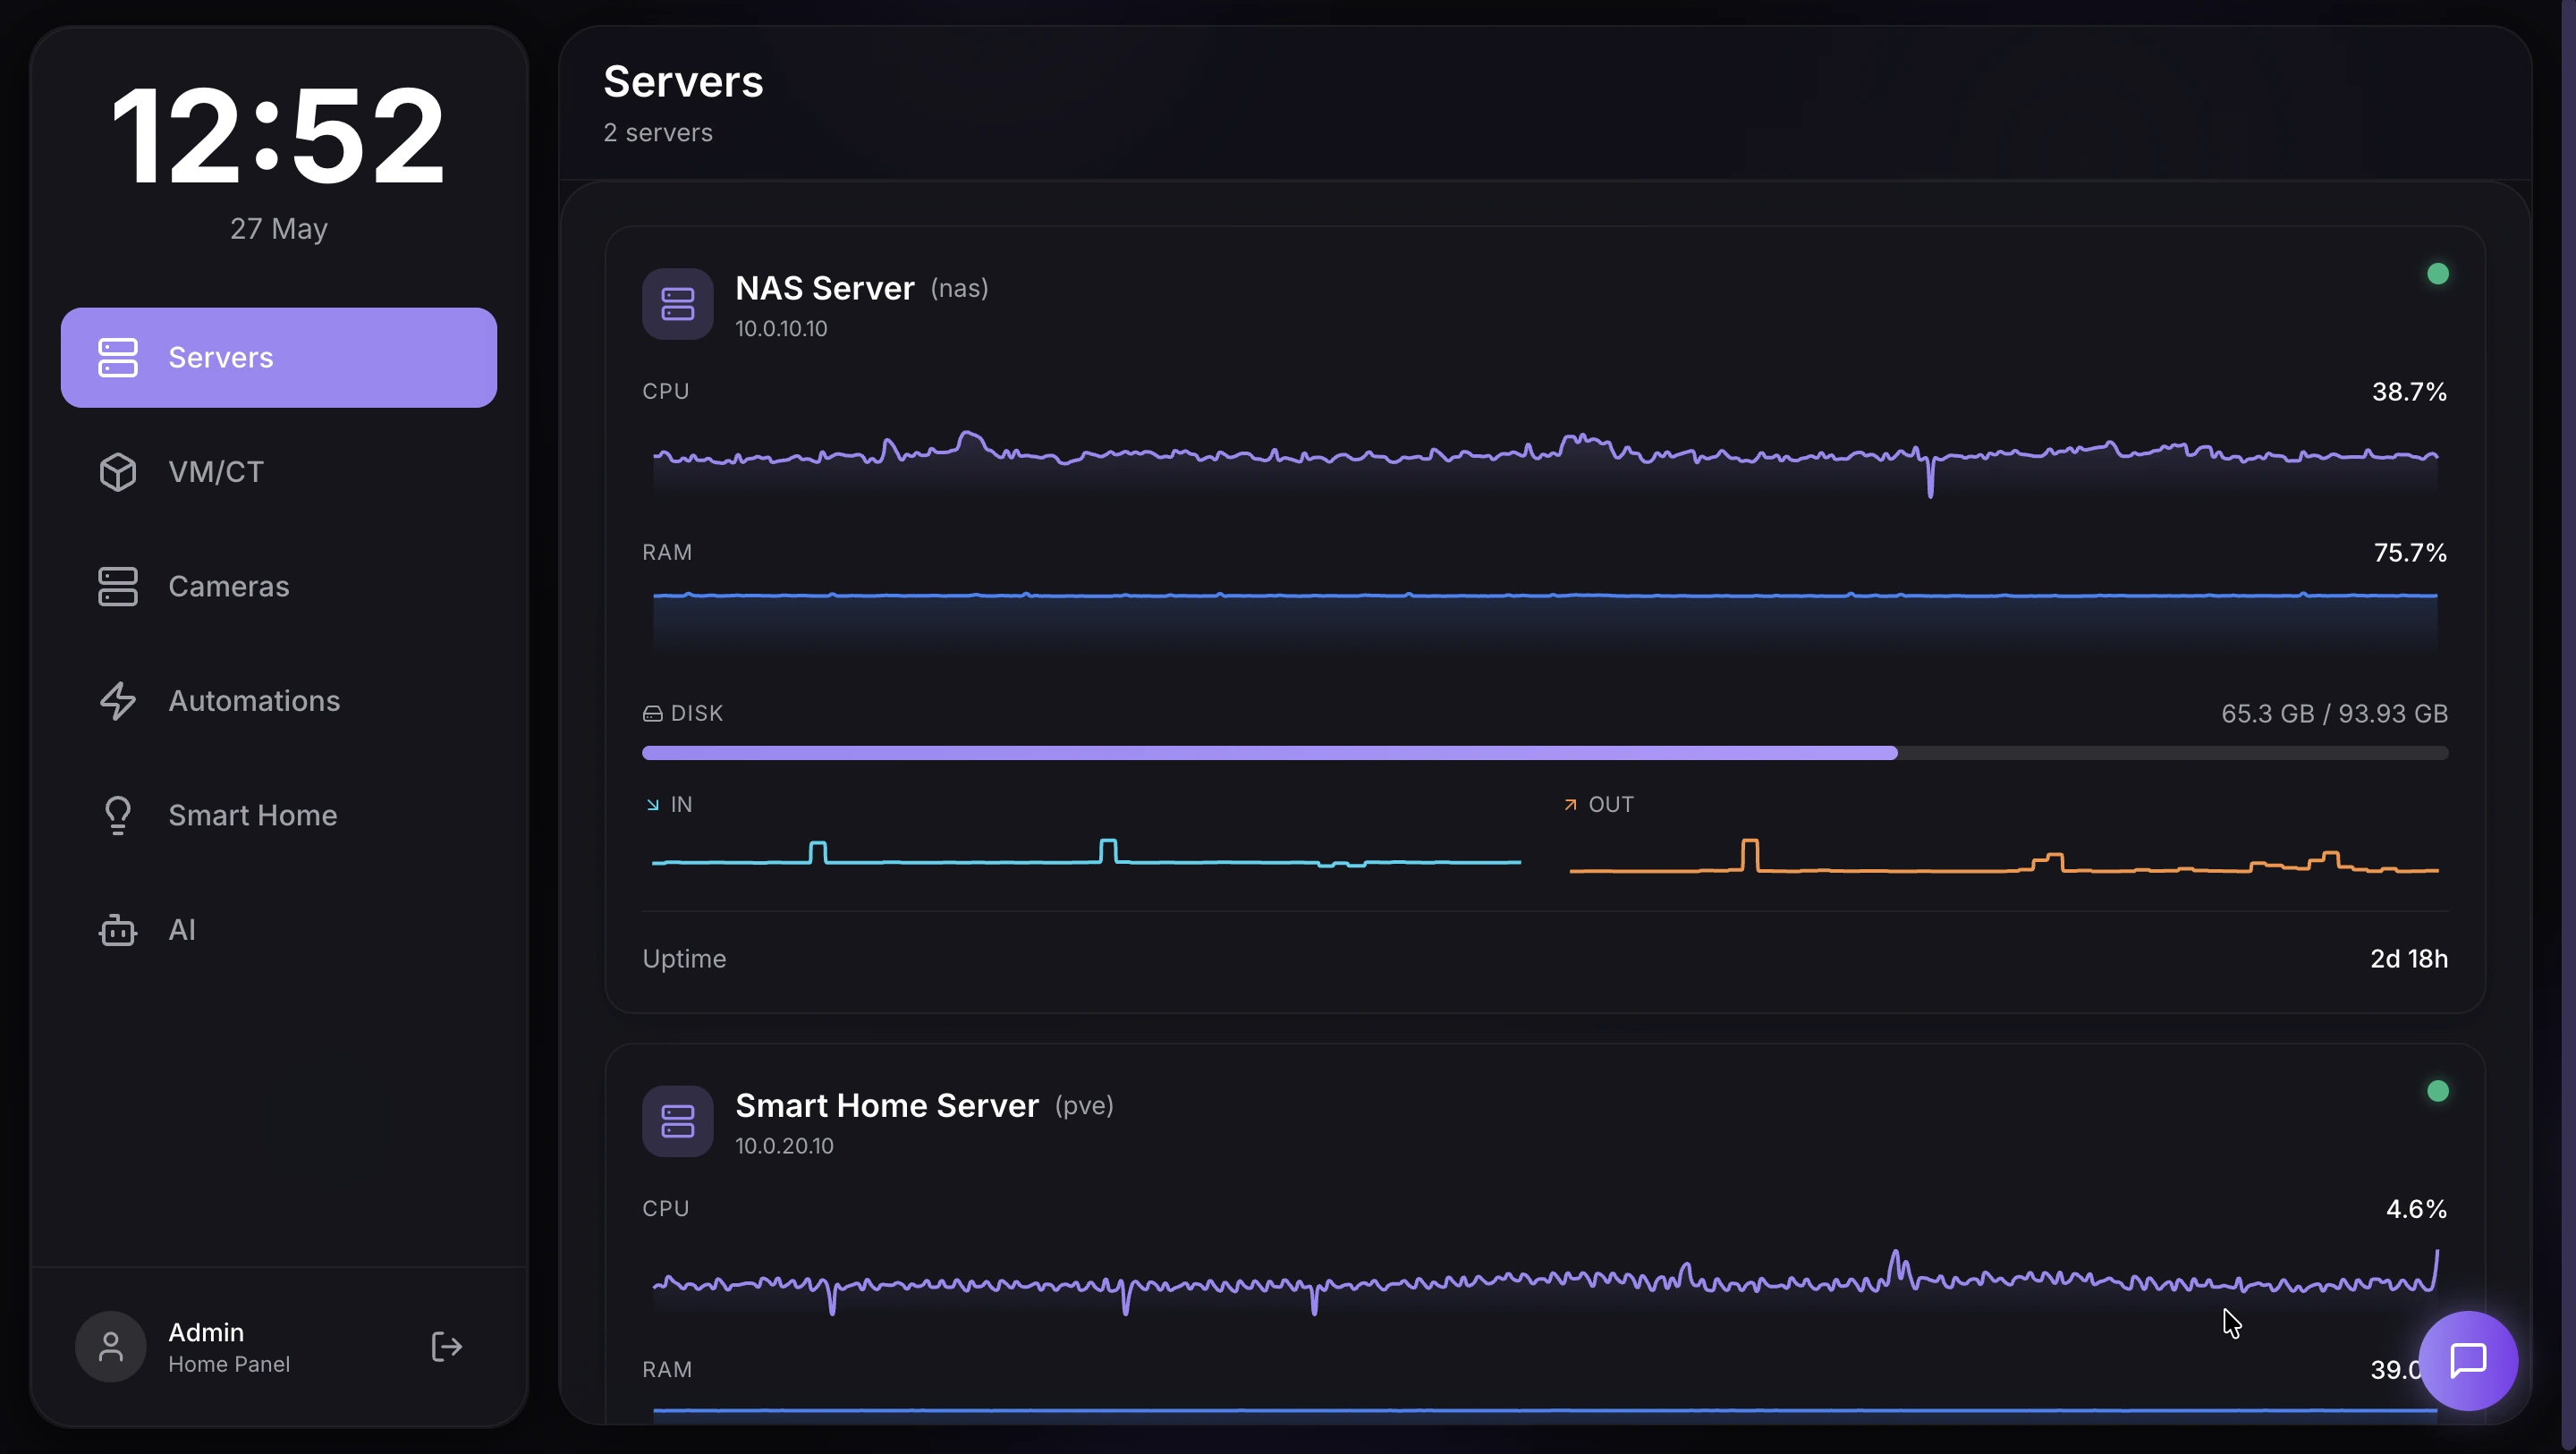Click the OUT network arrow icon
This screenshot has width=2576, height=1454.
(1571, 805)
